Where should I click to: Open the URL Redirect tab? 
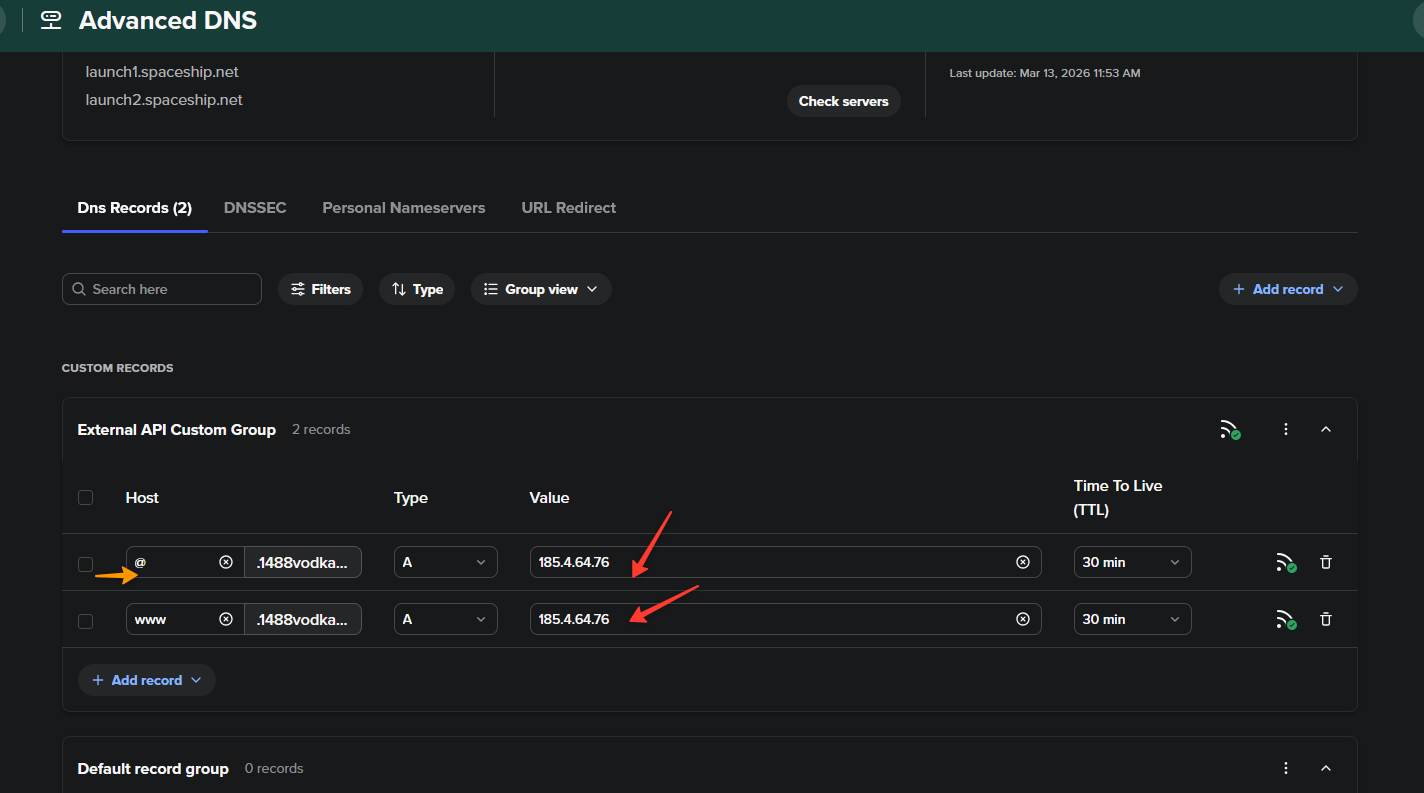coord(568,208)
